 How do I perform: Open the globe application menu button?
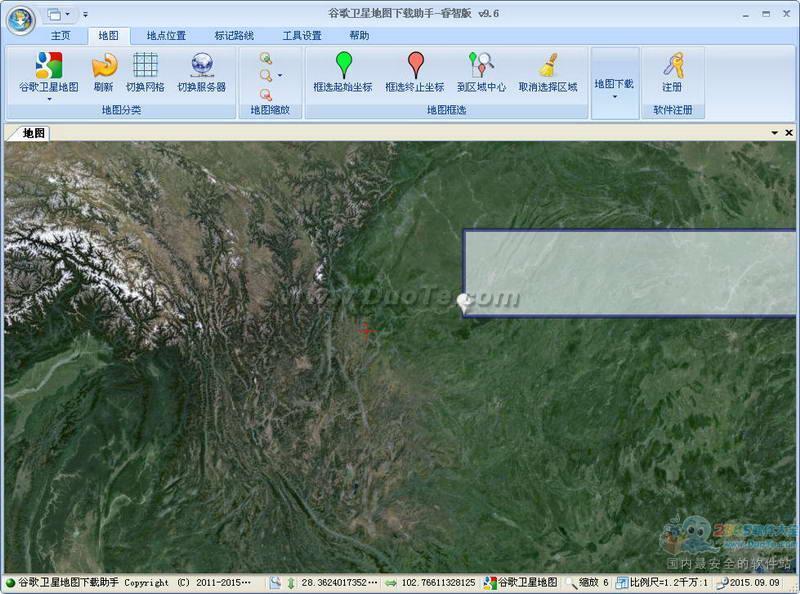click(x=20, y=20)
